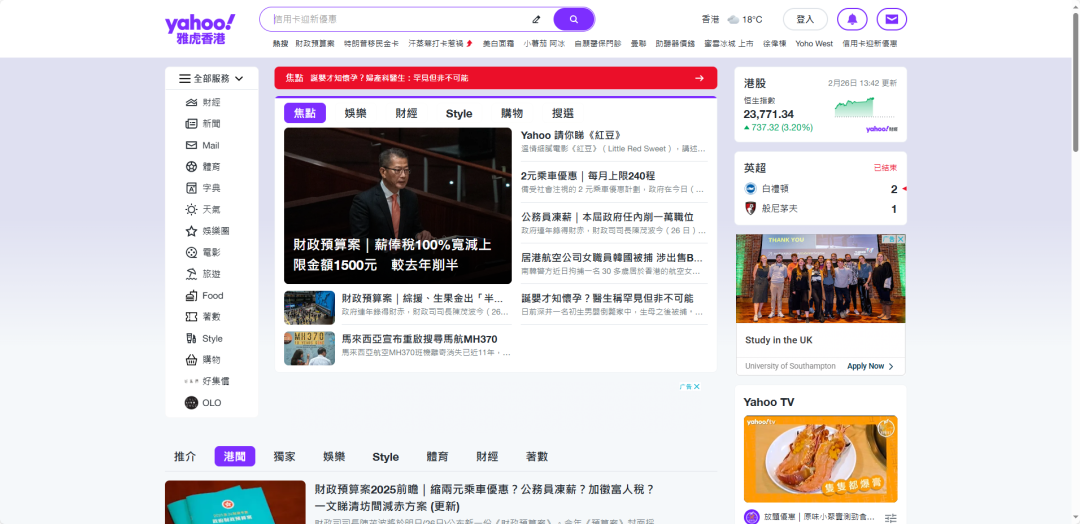The width and height of the screenshot is (1080, 524).
Task: Open the main 財政預算案 feature image
Action: [x=397, y=206]
